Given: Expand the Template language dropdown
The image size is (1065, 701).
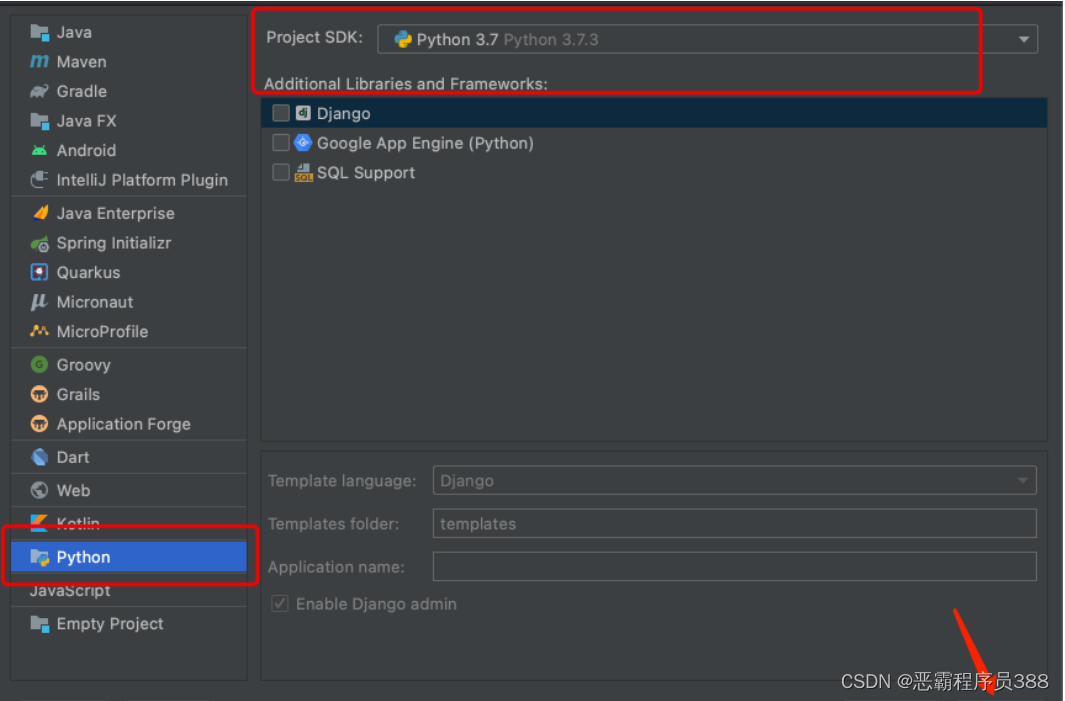Looking at the screenshot, I should click(x=1022, y=481).
